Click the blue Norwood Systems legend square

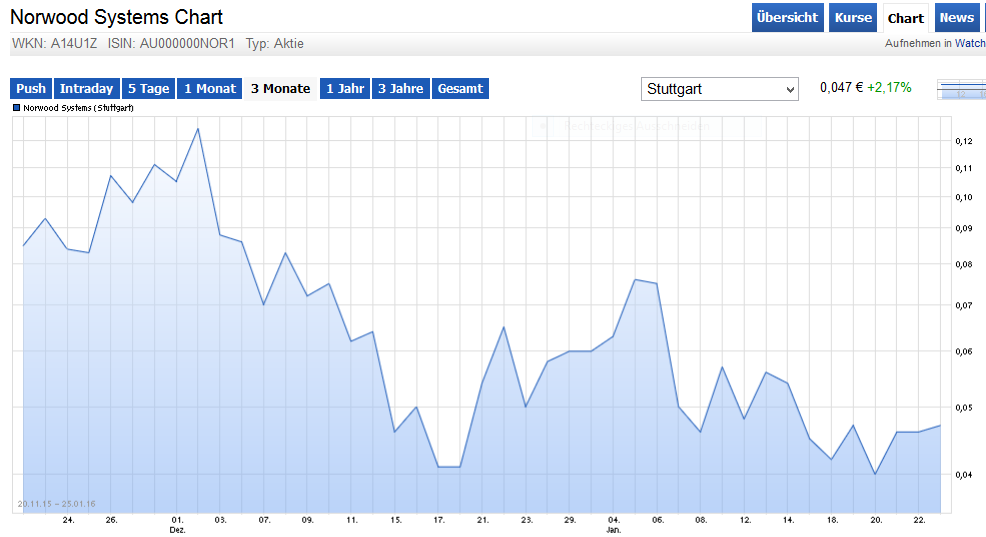click(17, 107)
